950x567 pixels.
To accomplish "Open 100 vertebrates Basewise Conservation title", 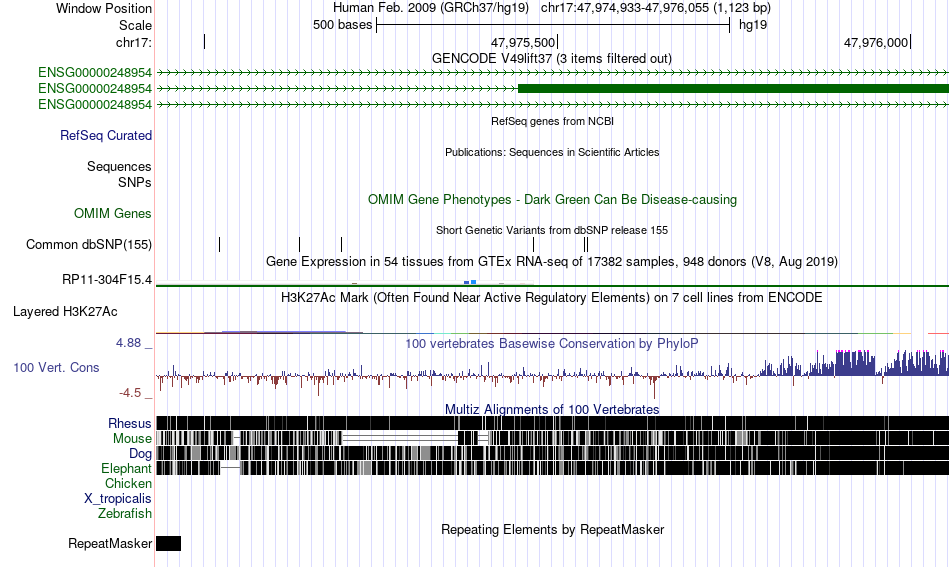I will 552,343.
